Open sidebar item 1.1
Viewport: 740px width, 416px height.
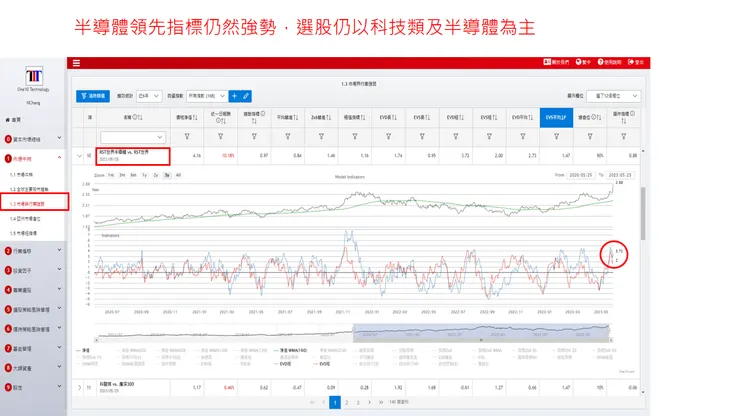(x=22, y=175)
